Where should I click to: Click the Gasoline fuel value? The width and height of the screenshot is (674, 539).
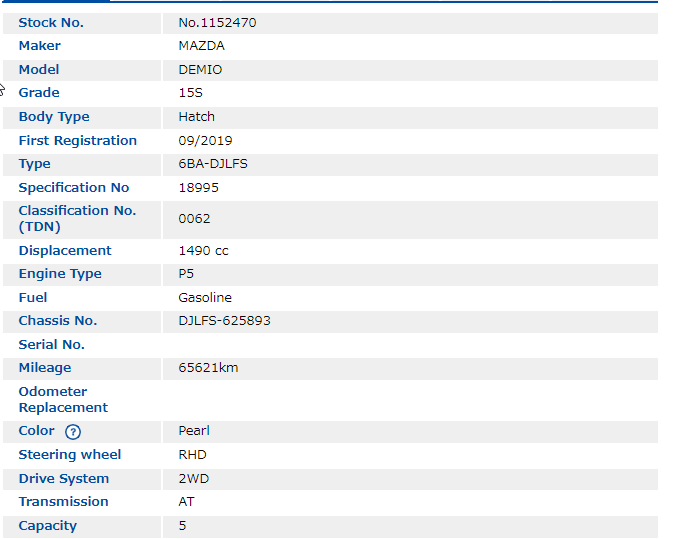205,298
